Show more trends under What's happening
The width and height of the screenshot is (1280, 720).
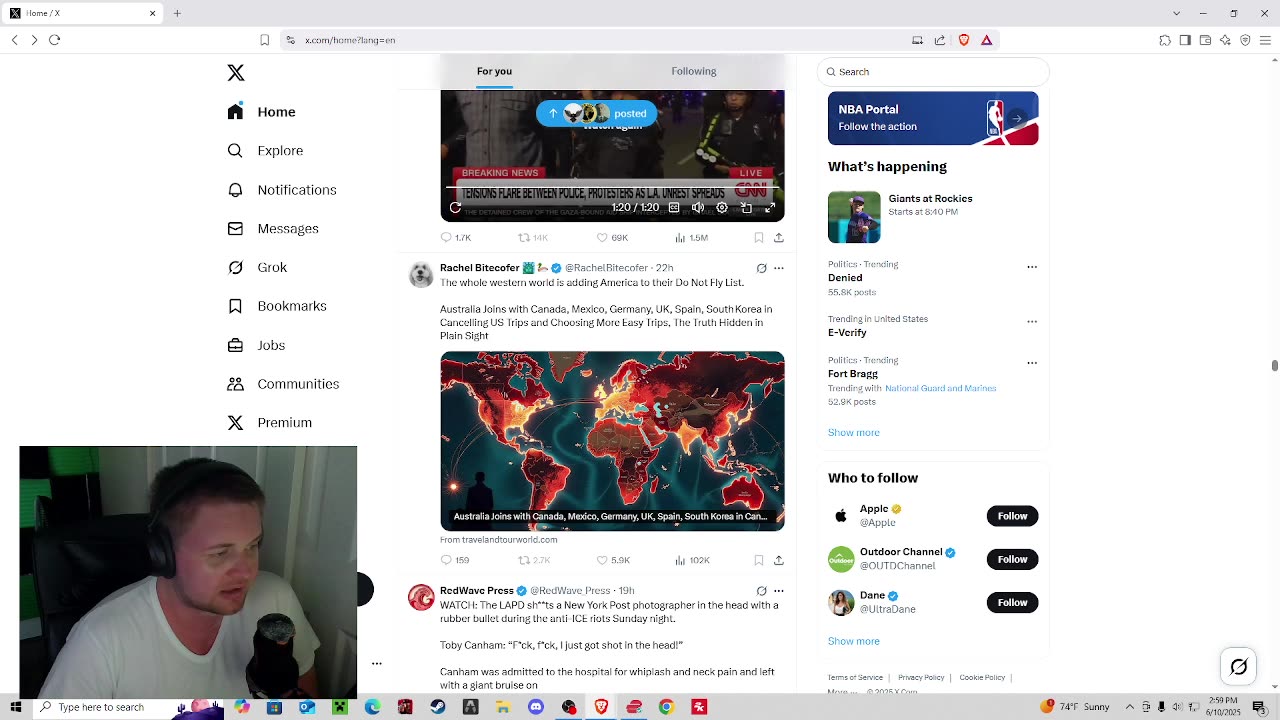[854, 433]
